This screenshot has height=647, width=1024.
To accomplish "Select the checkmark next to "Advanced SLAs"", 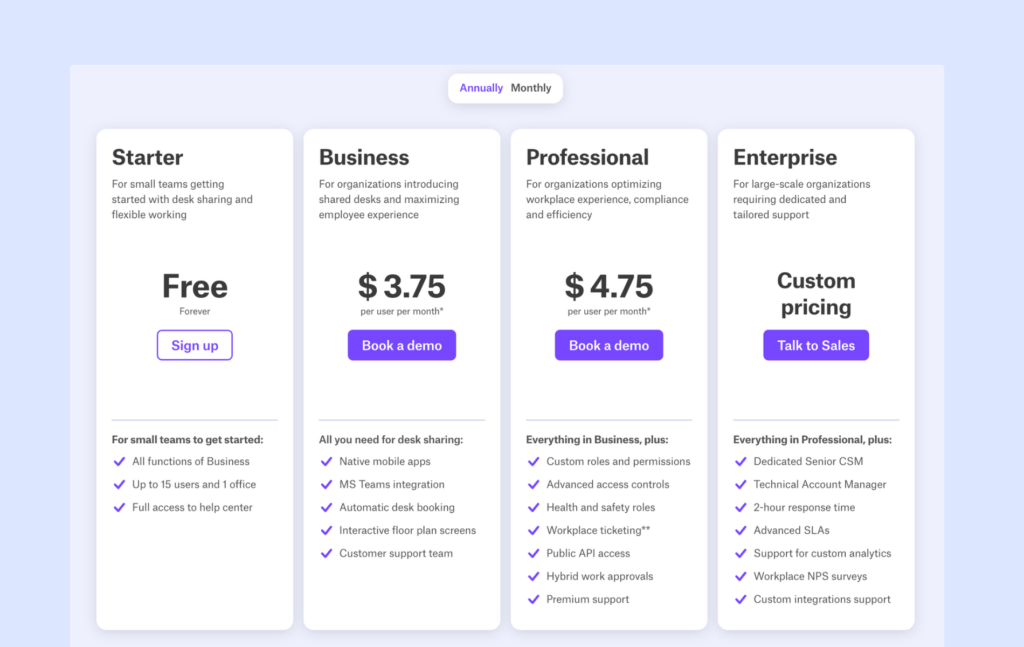I will [741, 530].
